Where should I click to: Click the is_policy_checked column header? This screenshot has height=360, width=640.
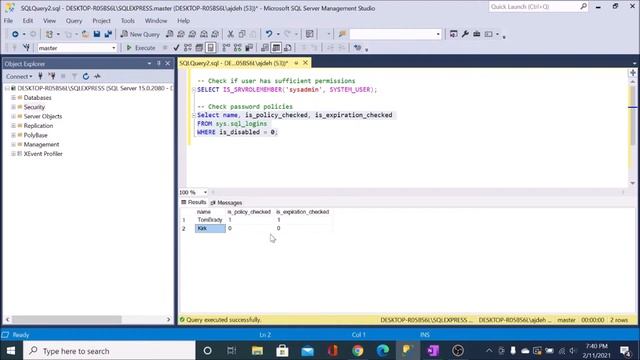tap(249, 212)
